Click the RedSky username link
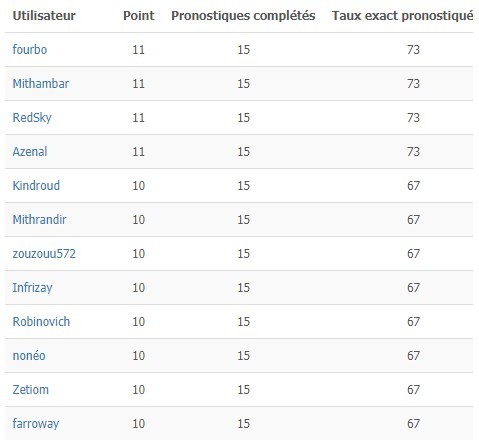The image size is (479, 440). click(x=32, y=118)
